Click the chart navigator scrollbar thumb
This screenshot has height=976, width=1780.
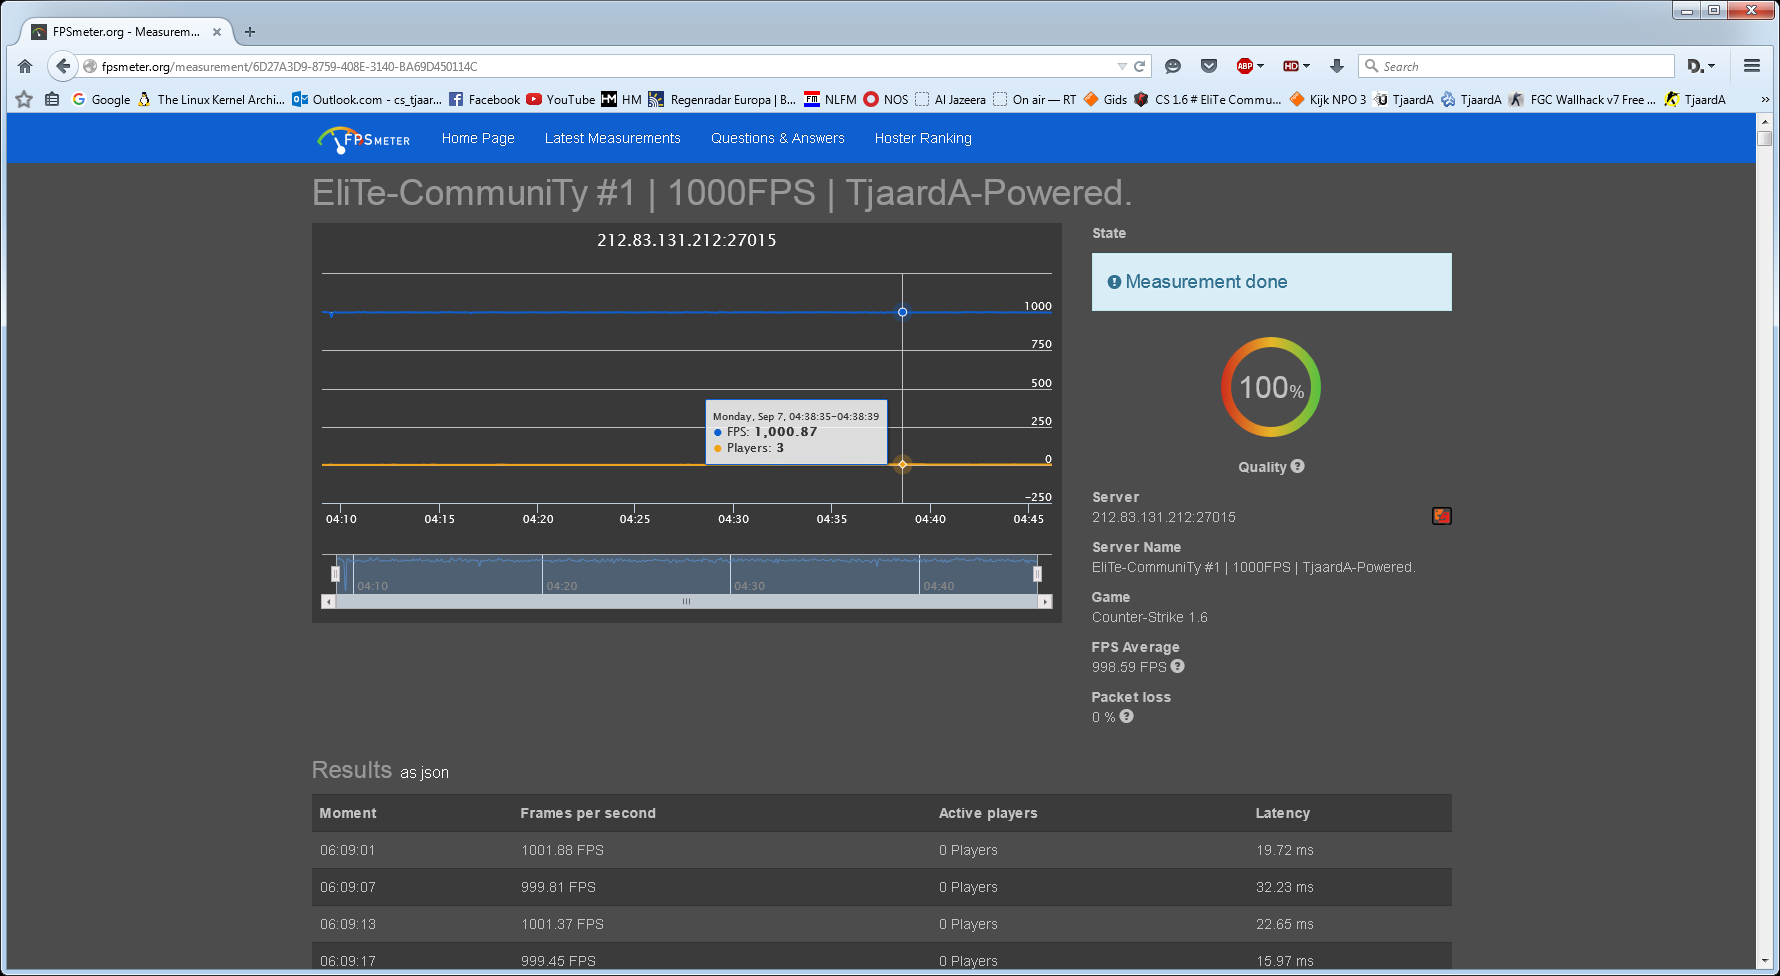pos(687,601)
